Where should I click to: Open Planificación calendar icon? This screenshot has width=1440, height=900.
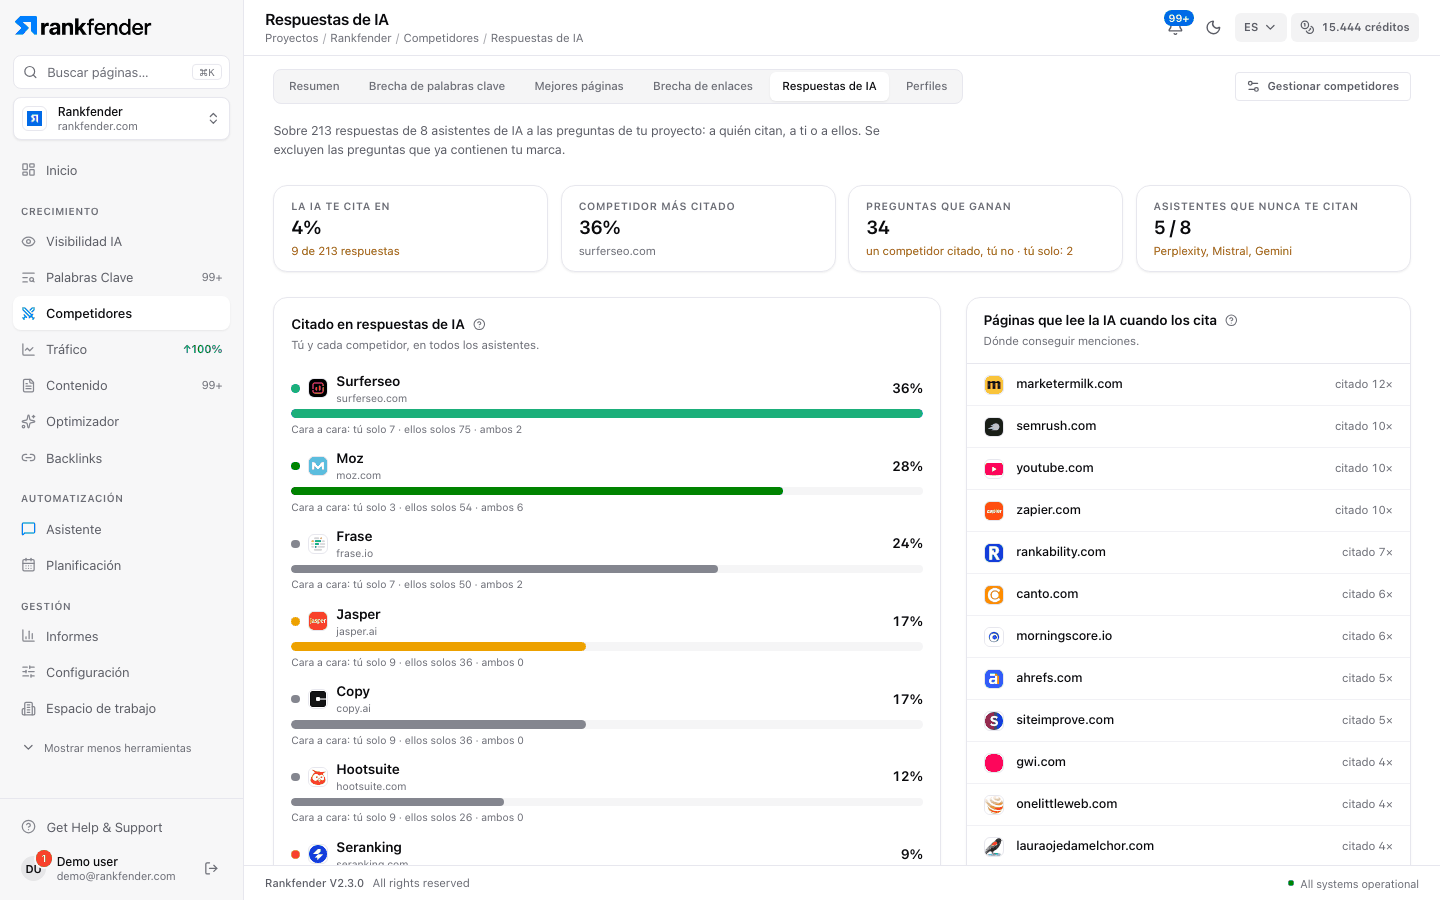tap(28, 565)
